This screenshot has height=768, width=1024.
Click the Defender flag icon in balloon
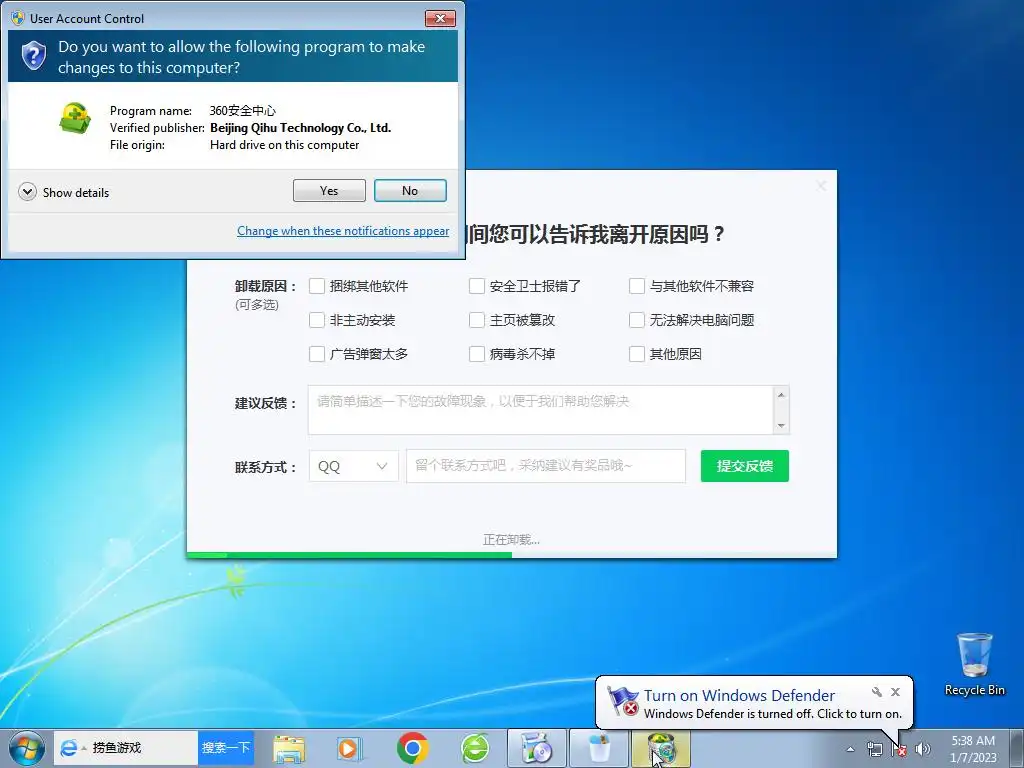coord(622,701)
